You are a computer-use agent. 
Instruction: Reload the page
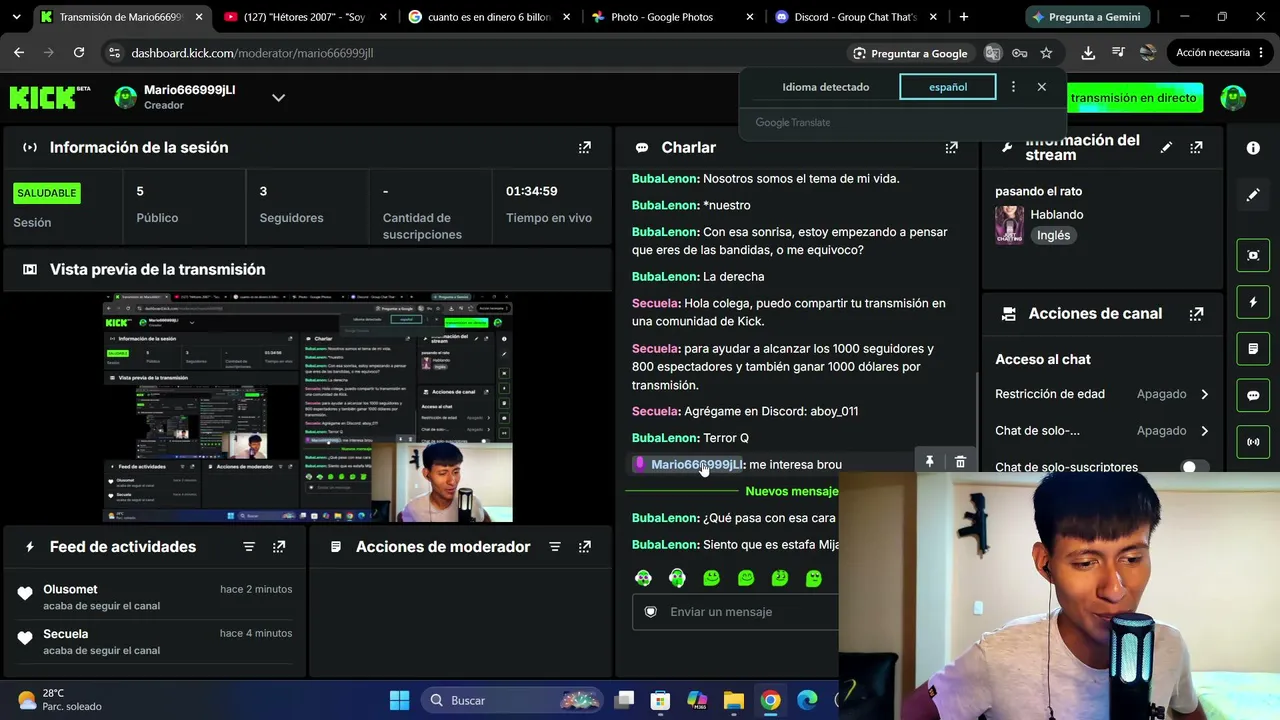tap(79, 53)
